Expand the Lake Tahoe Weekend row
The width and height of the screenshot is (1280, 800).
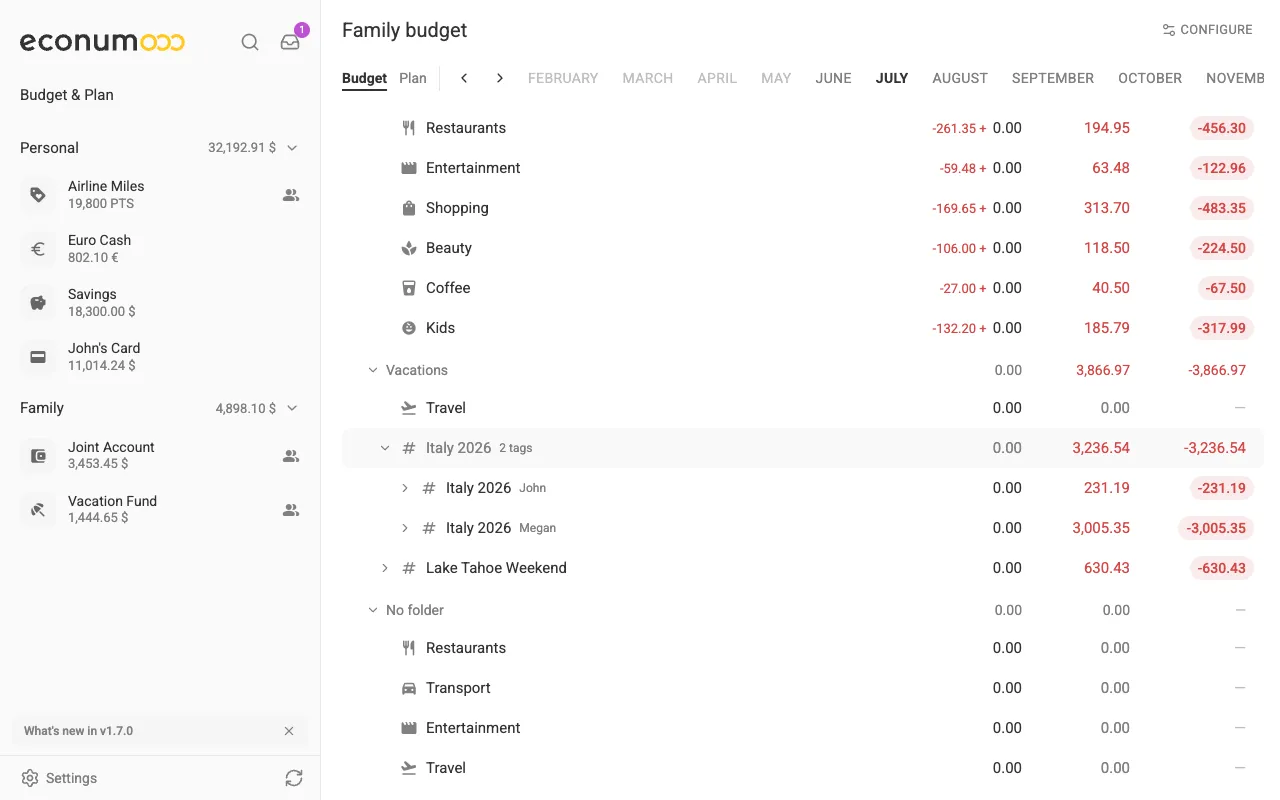384,568
